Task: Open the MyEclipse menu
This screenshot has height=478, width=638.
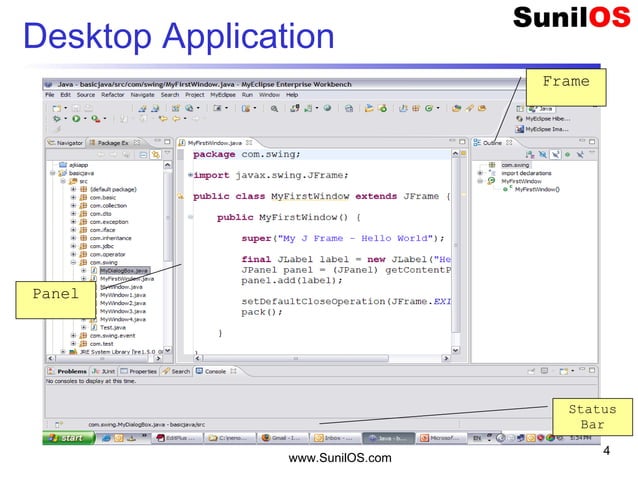Action: (223, 95)
